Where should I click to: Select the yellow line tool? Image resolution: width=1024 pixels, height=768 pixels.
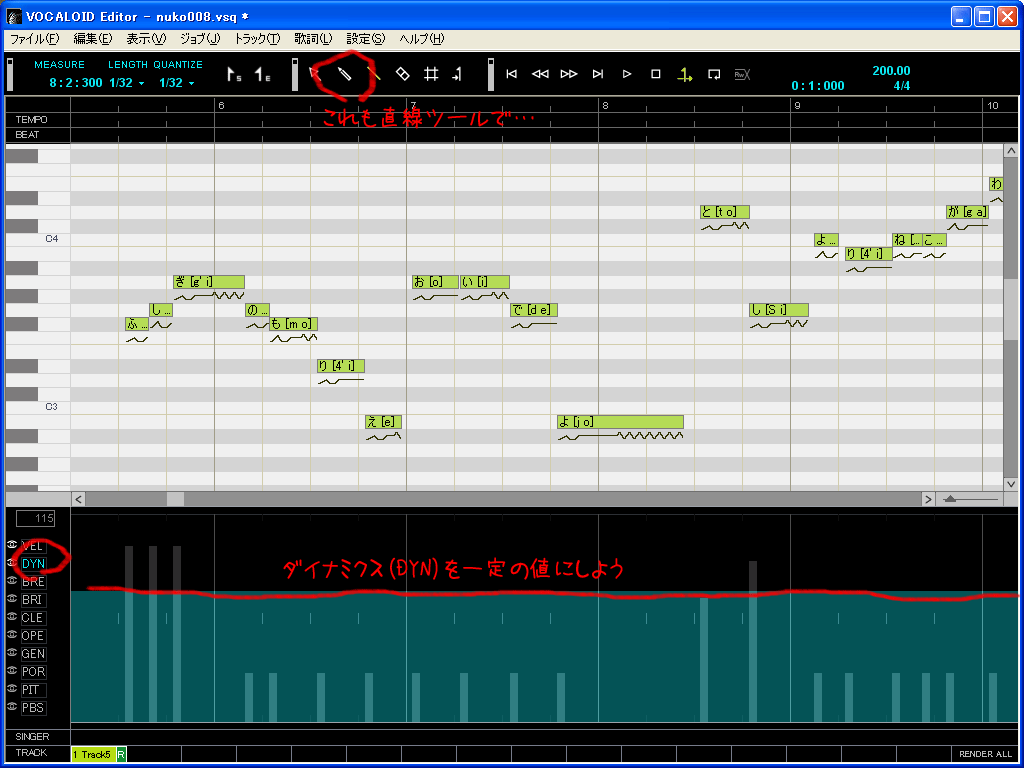pos(374,74)
